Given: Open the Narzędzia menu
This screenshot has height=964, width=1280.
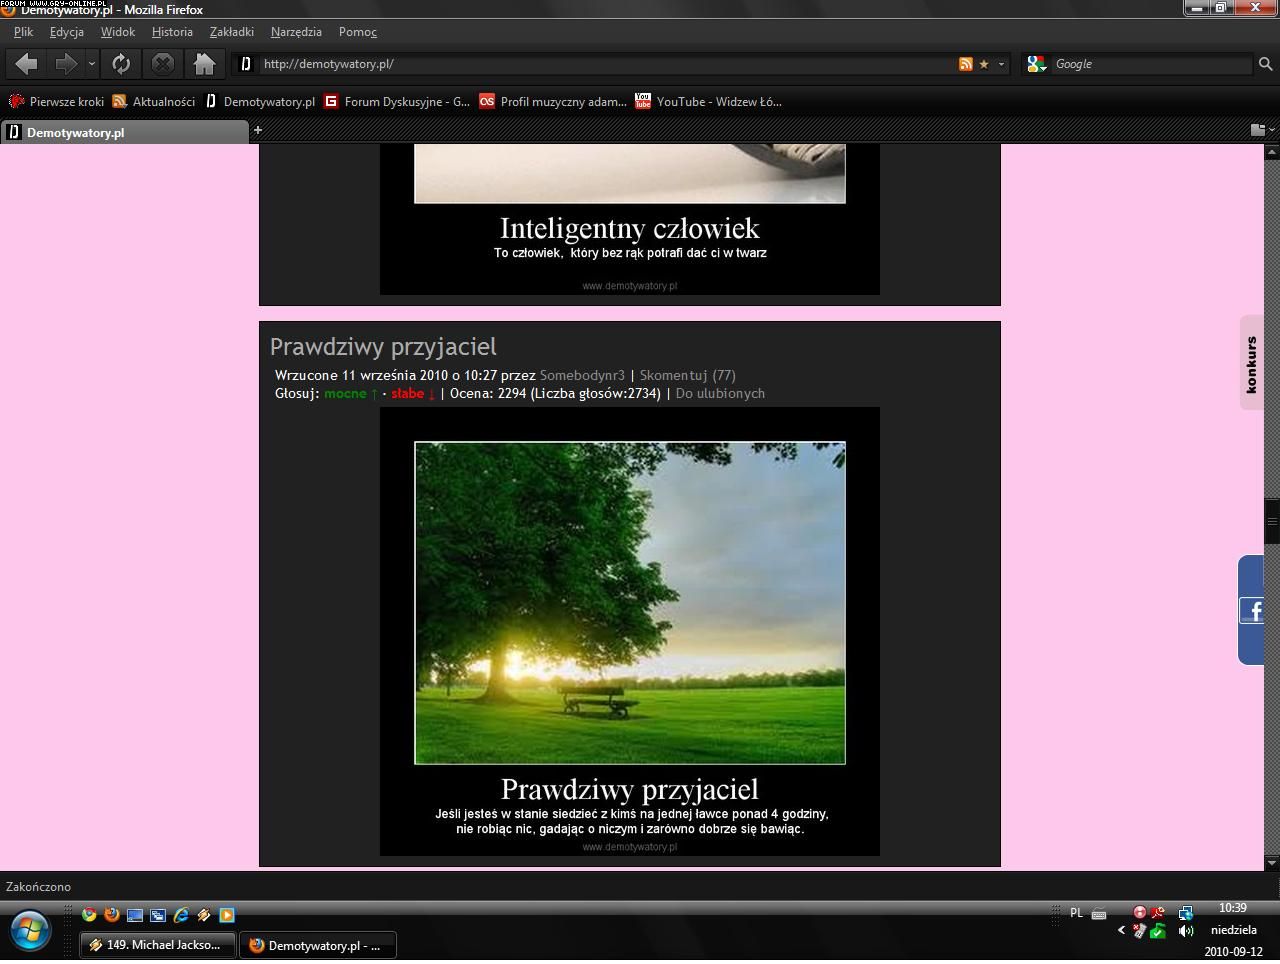Looking at the screenshot, I should coord(296,32).
